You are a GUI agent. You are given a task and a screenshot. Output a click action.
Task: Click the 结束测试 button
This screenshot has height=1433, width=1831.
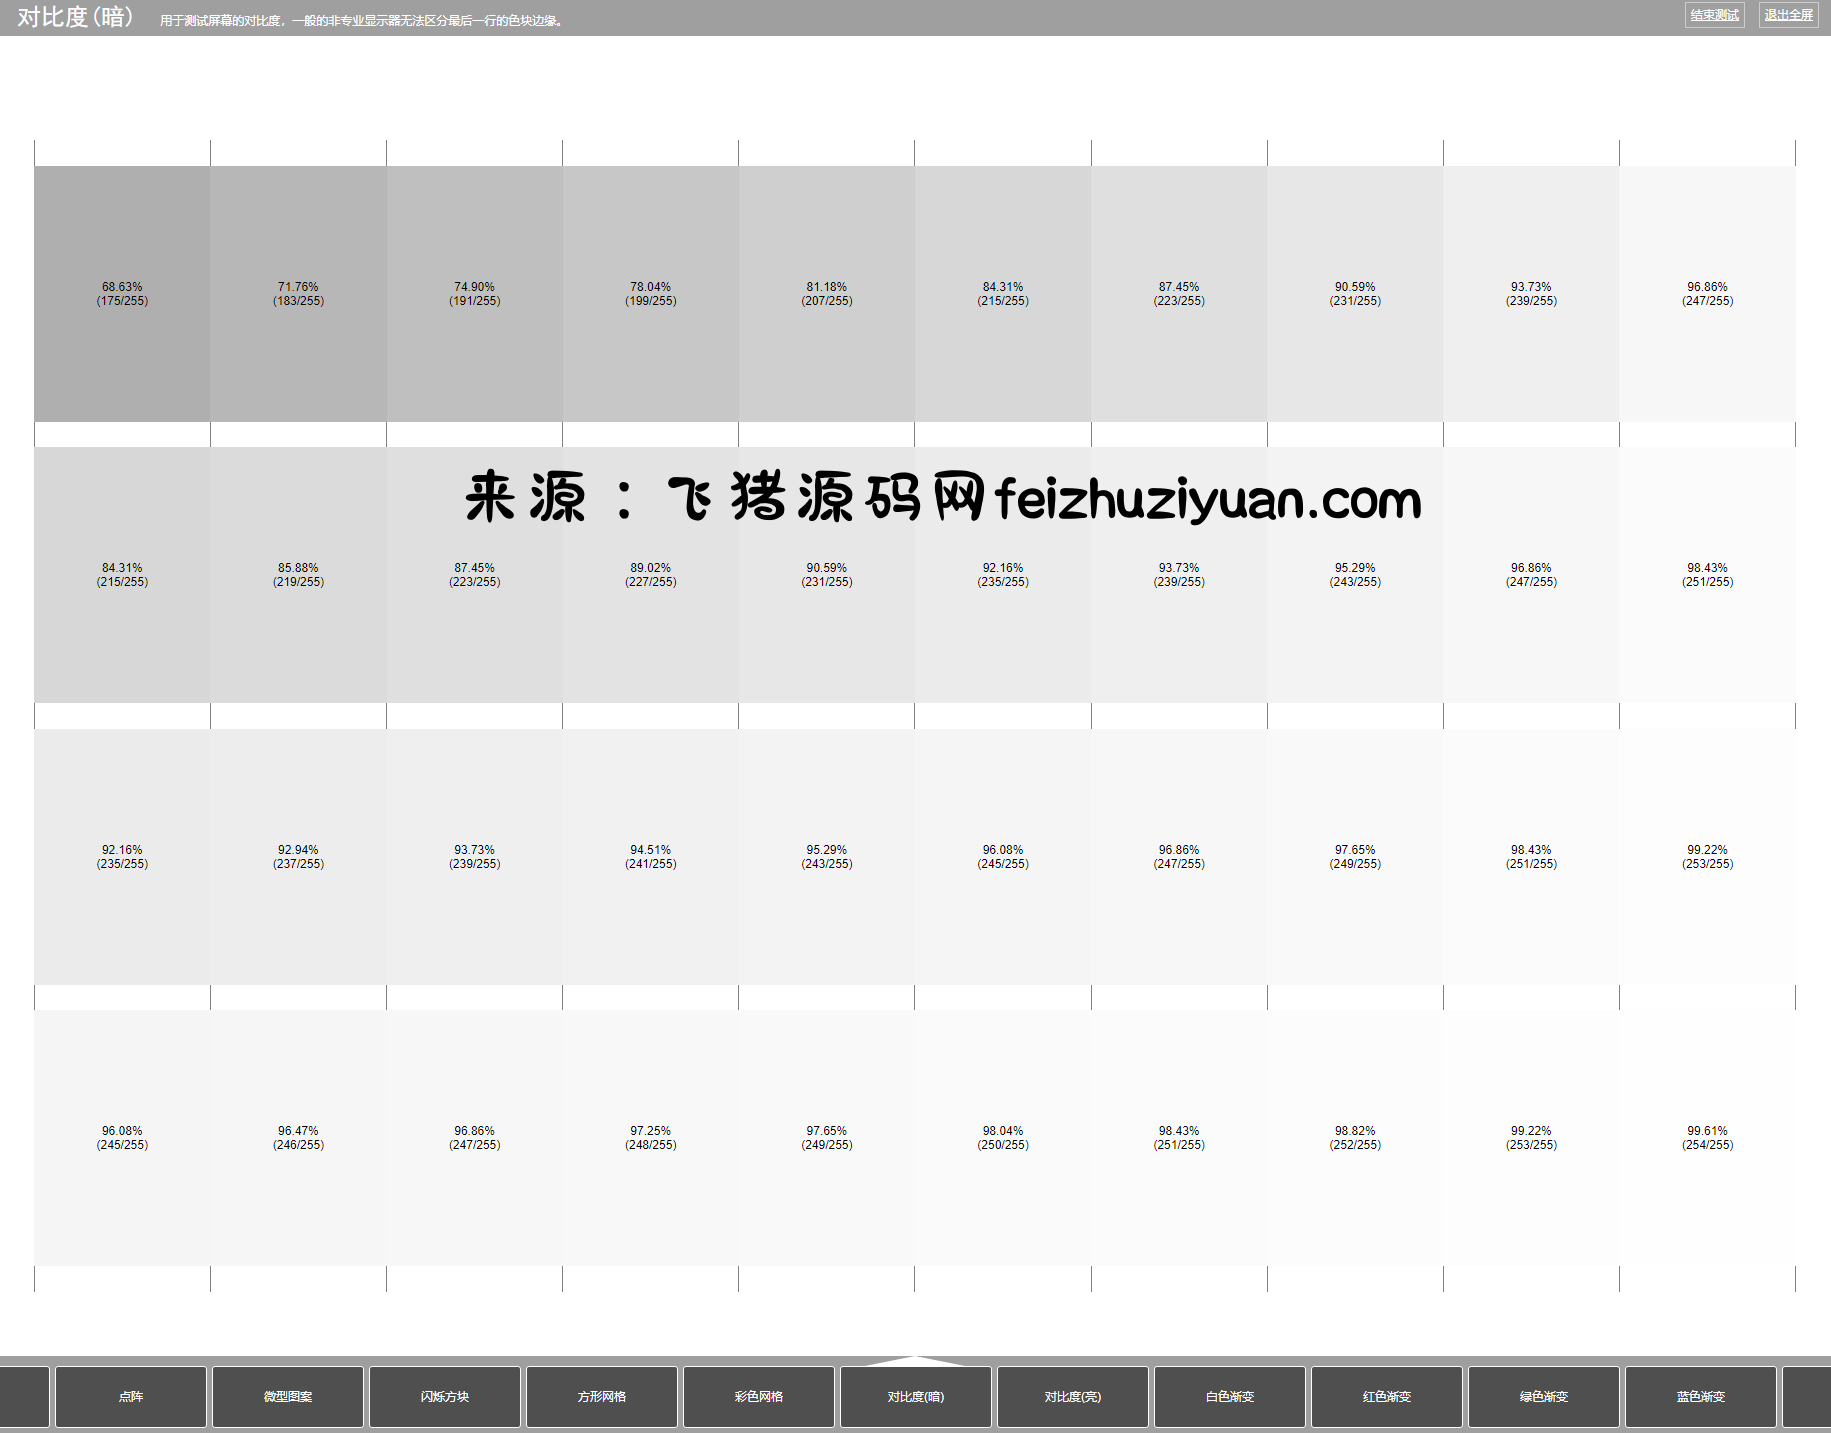pos(1714,15)
